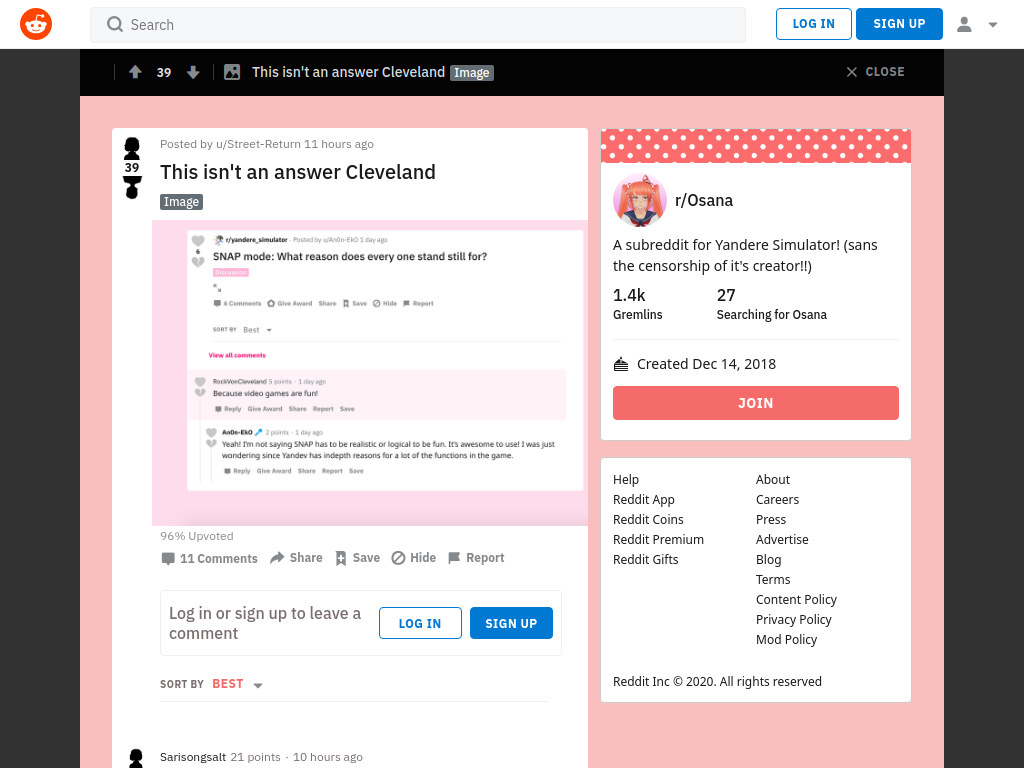
Task: Click the Image flair in black bar
Action: [472, 72]
